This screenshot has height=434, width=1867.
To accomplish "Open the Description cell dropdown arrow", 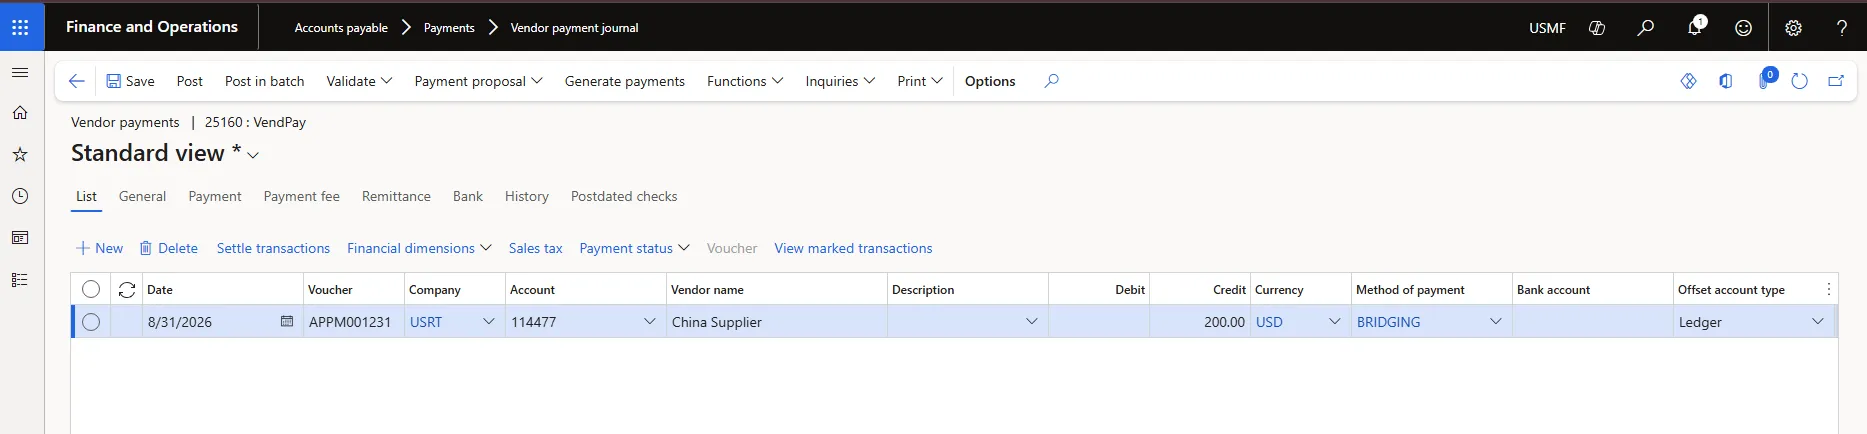I will coord(1032,321).
